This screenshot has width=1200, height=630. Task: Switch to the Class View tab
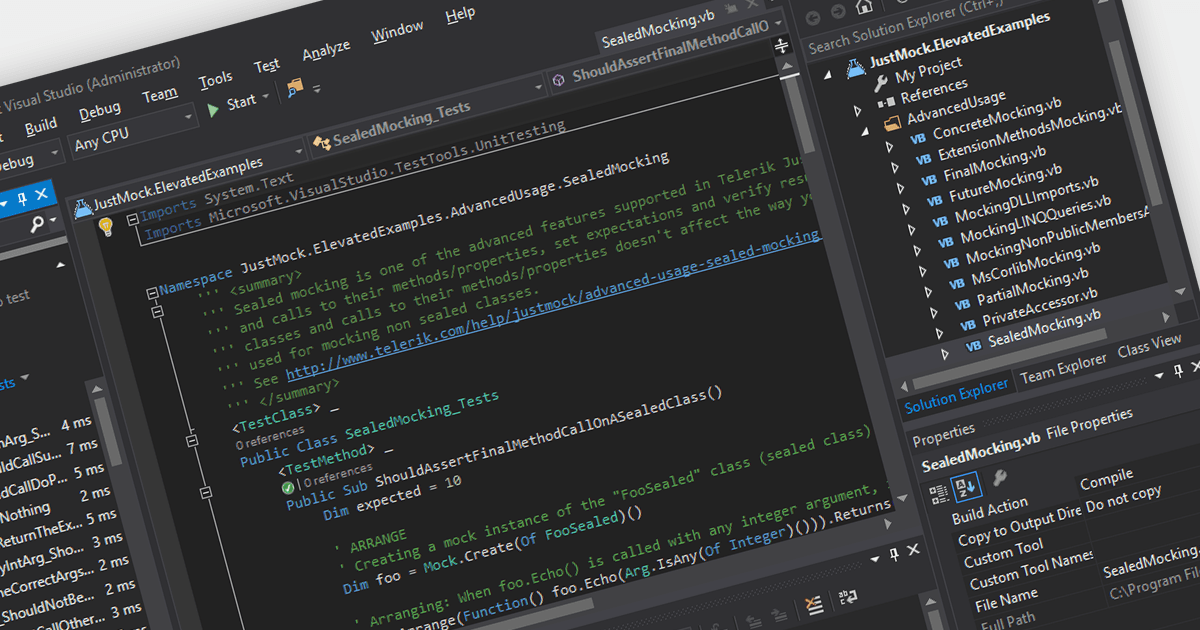pos(1149,344)
